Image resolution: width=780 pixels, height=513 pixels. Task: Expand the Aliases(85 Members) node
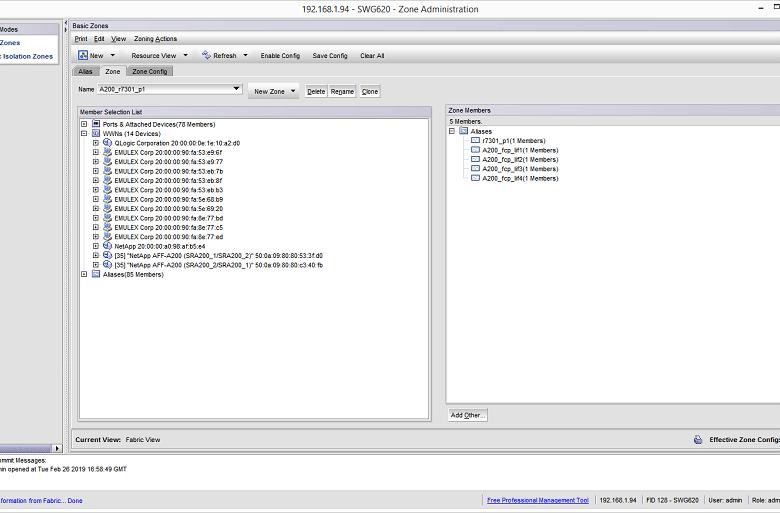(x=84, y=274)
